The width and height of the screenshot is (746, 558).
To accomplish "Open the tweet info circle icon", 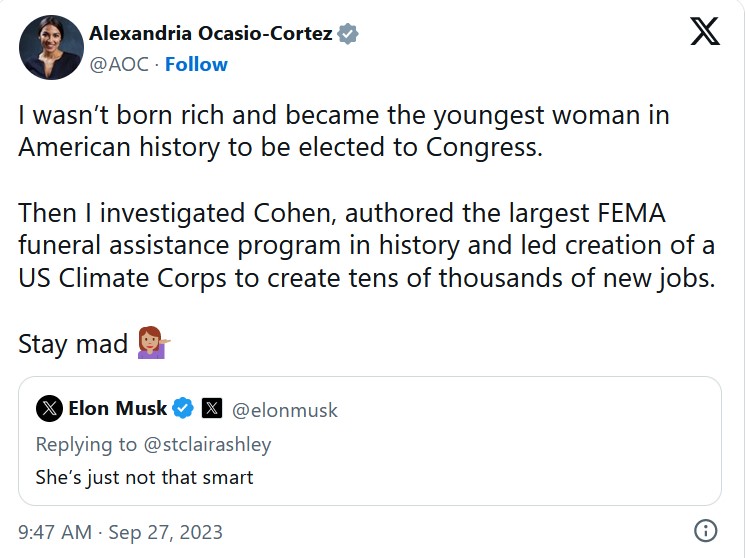I will [x=706, y=531].
